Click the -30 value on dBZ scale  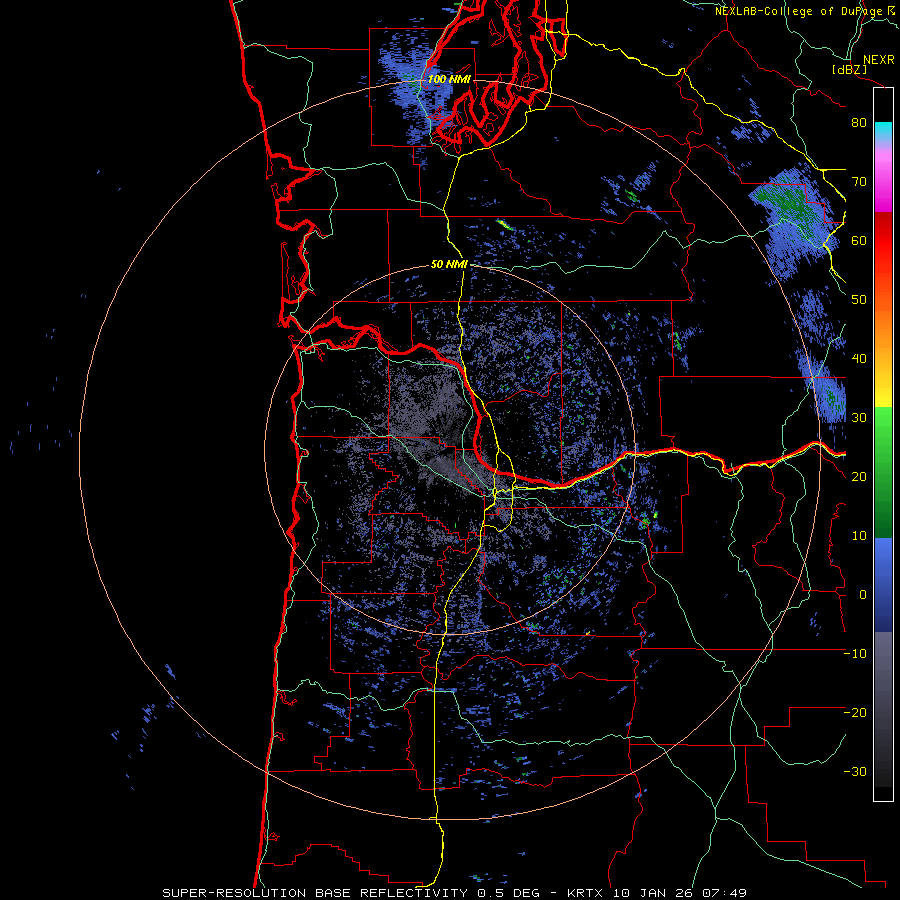855,772
